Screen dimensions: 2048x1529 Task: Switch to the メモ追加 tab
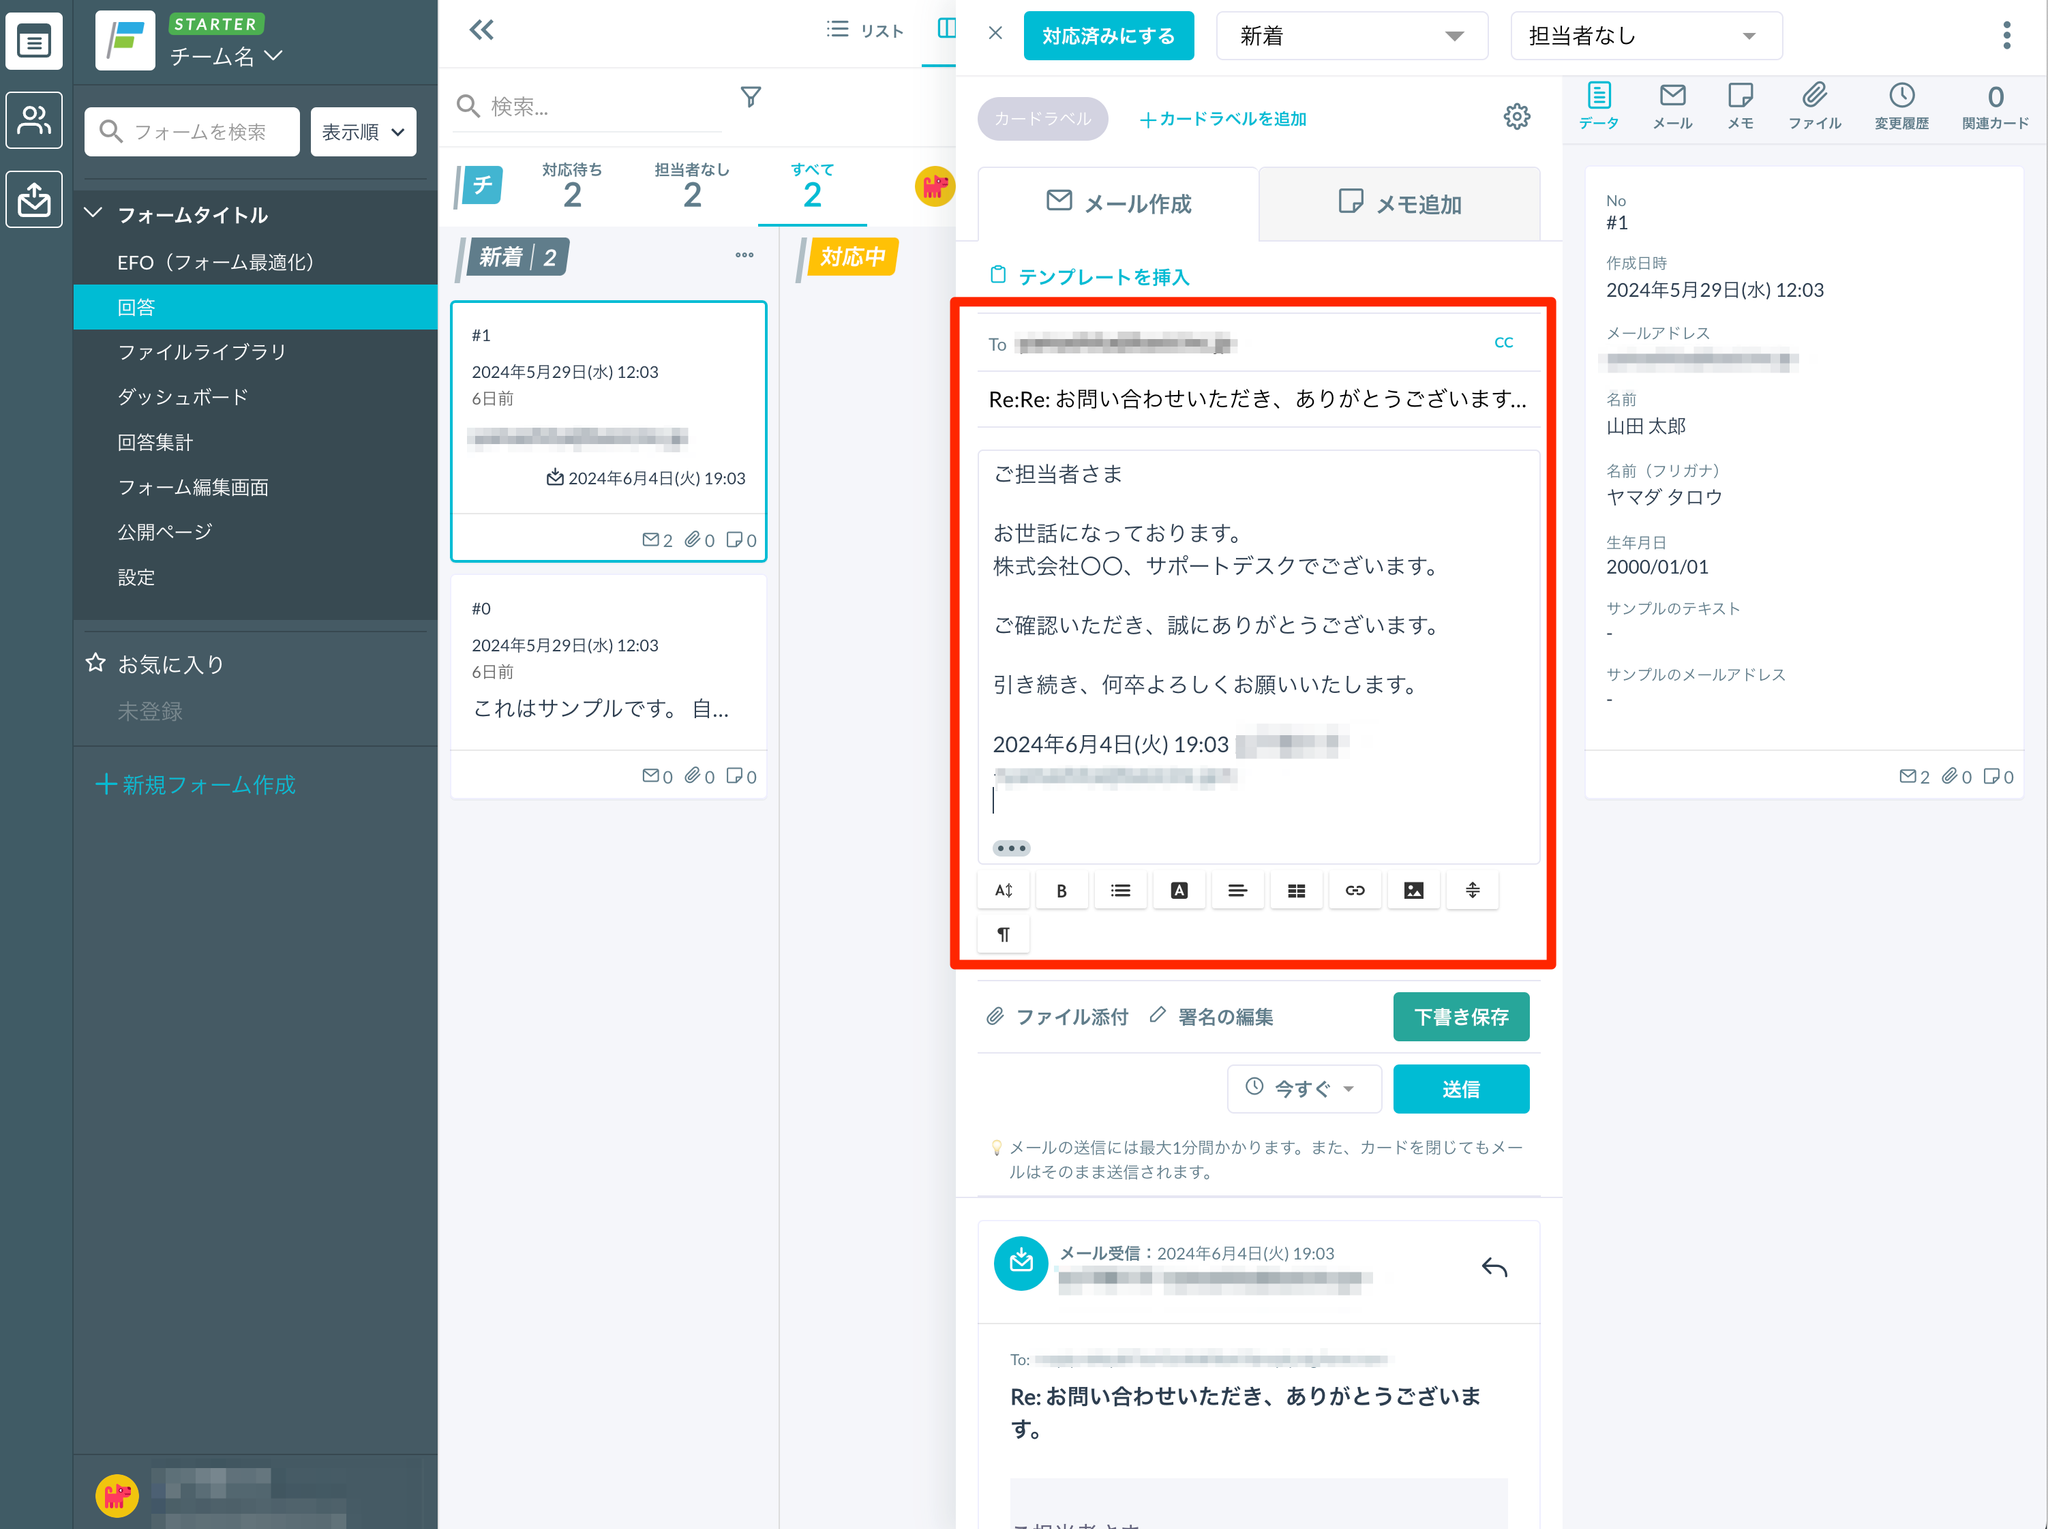[x=1399, y=204]
